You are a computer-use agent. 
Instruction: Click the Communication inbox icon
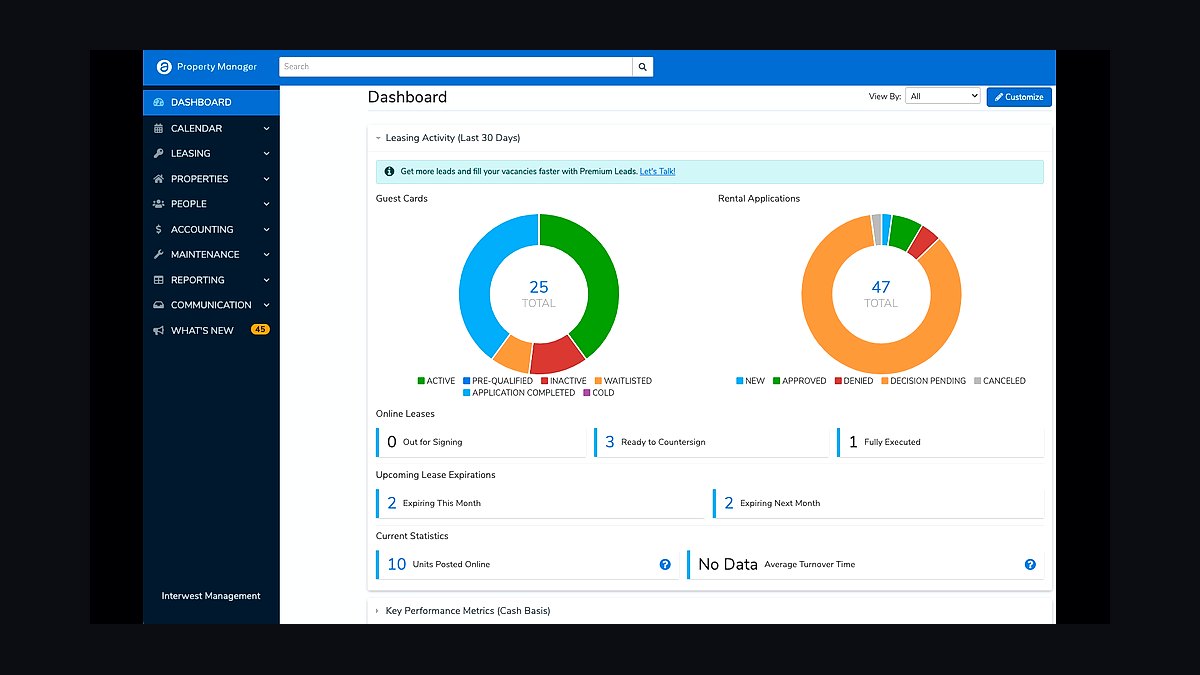pos(159,305)
